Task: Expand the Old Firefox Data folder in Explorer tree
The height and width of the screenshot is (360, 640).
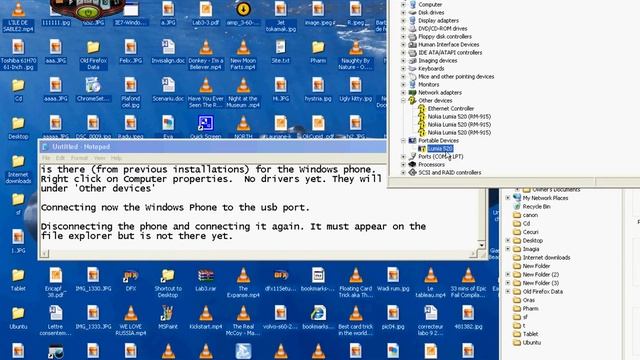Action: click(x=508, y=291)
